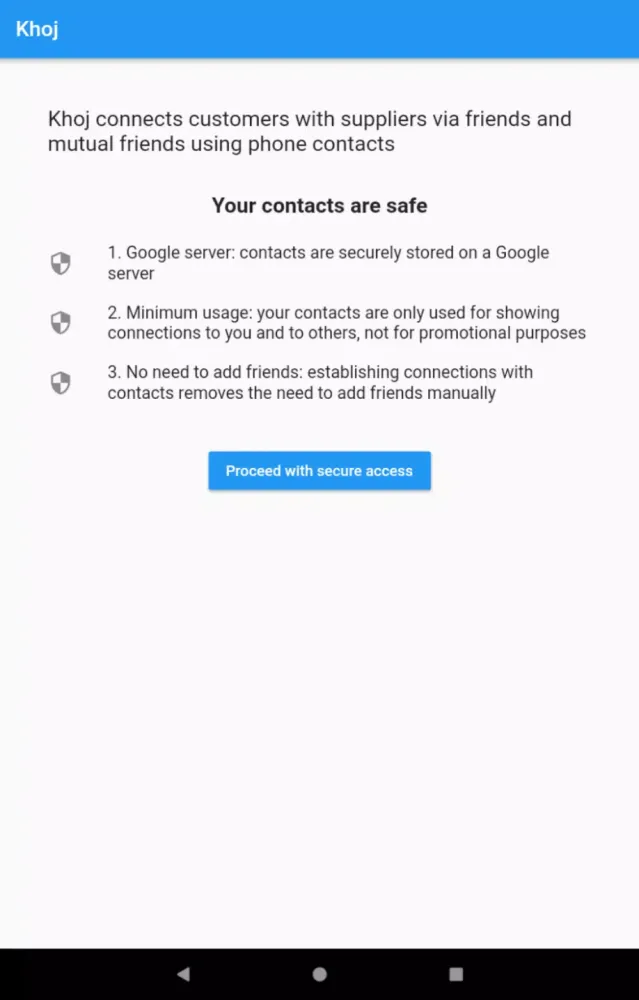The height and width of the screenshot is (1000, 639).
Task: Click the Google server contacts storage text
Action: click(x=328, y=253)
